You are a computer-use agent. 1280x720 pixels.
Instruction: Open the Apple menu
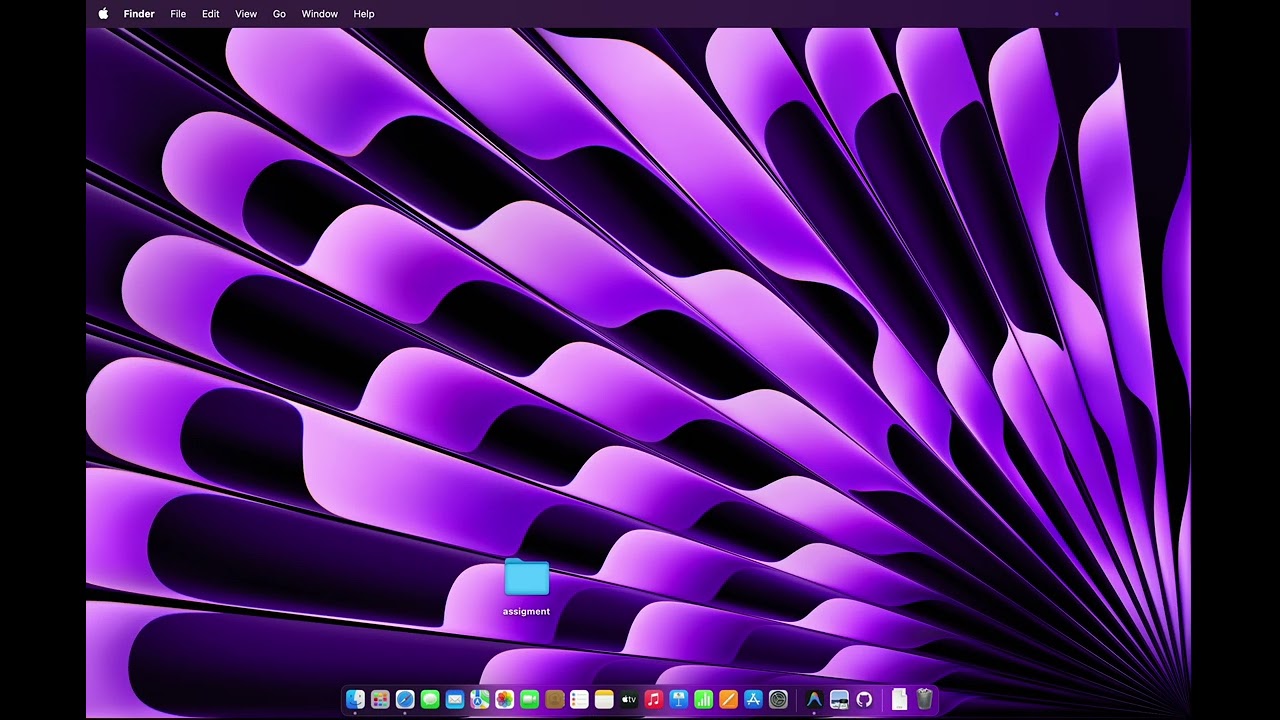[x=103, y=14]
